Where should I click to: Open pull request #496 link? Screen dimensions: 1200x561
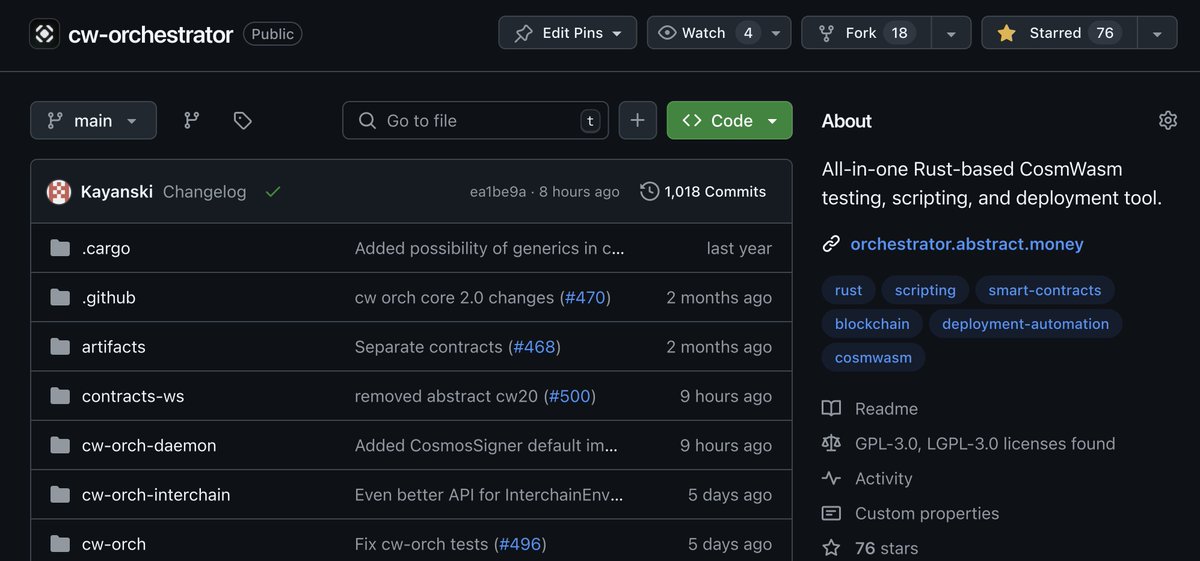[x=520, y=544]
